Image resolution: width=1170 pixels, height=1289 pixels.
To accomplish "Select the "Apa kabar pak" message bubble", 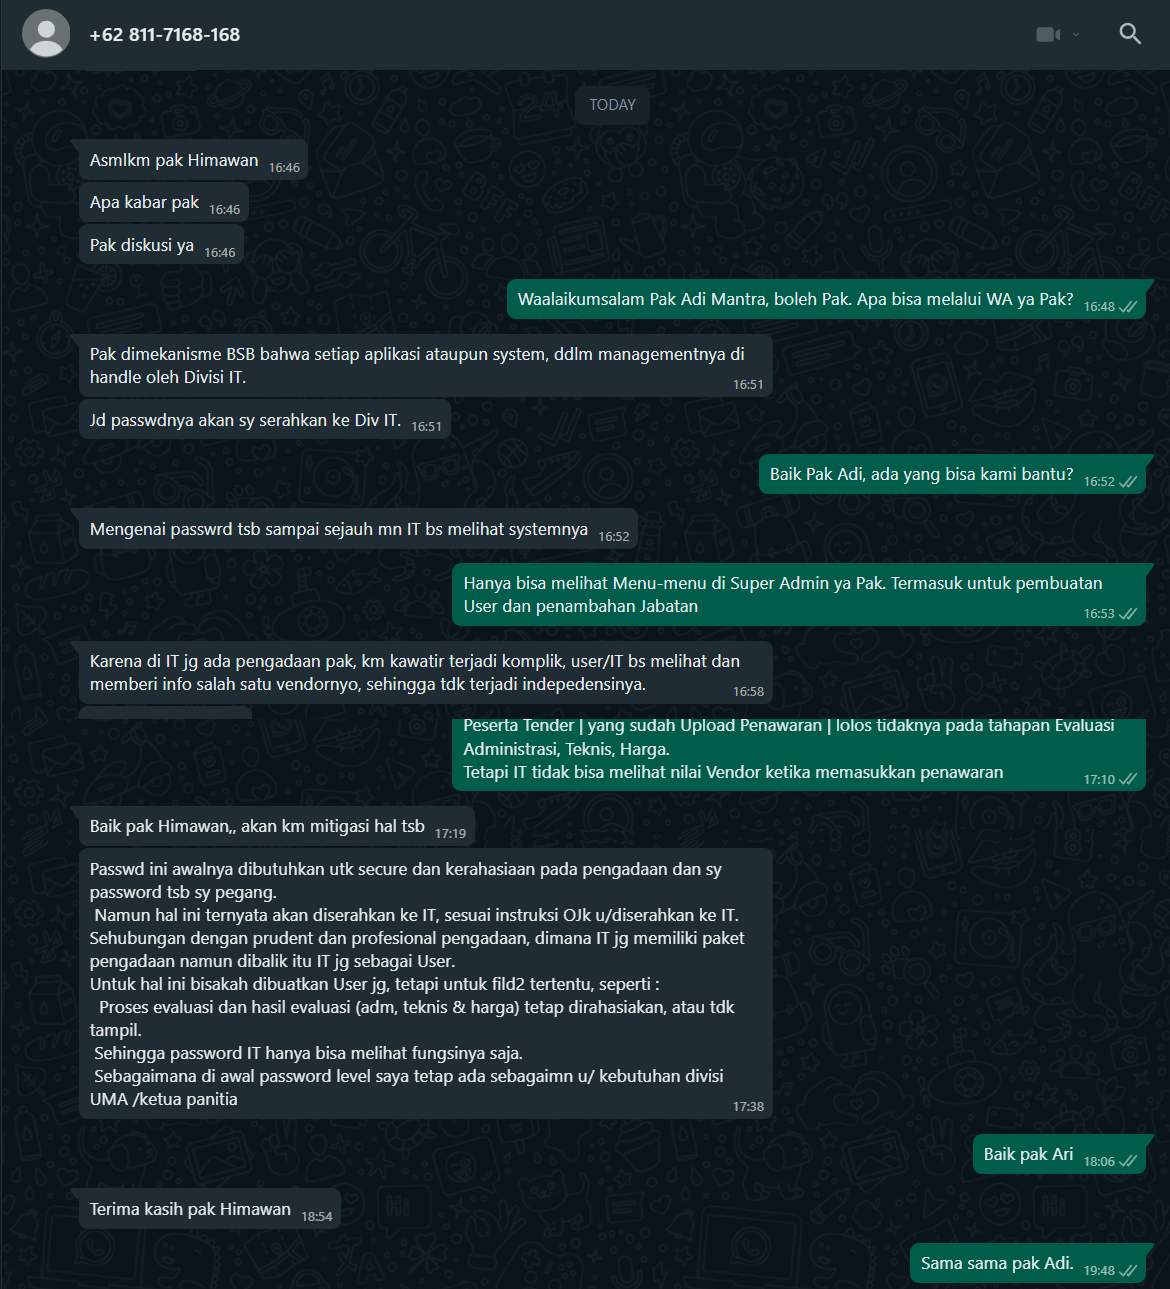I will [145, 202].
